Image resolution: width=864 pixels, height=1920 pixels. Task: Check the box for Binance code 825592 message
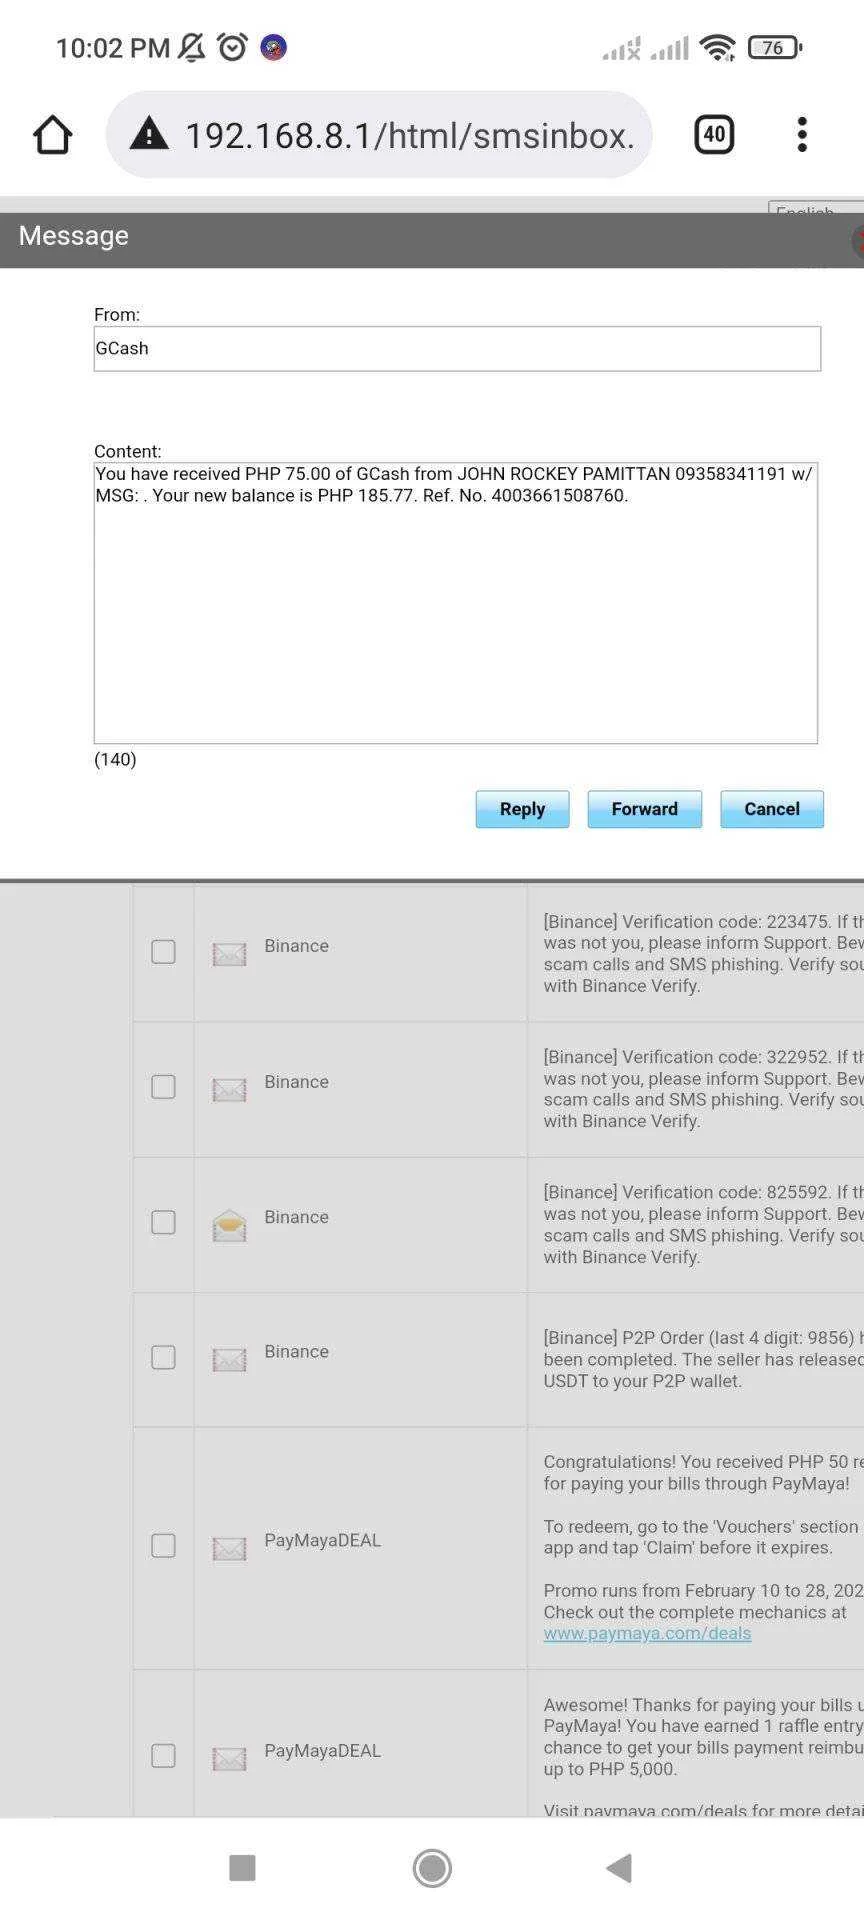pos(163,1222)
